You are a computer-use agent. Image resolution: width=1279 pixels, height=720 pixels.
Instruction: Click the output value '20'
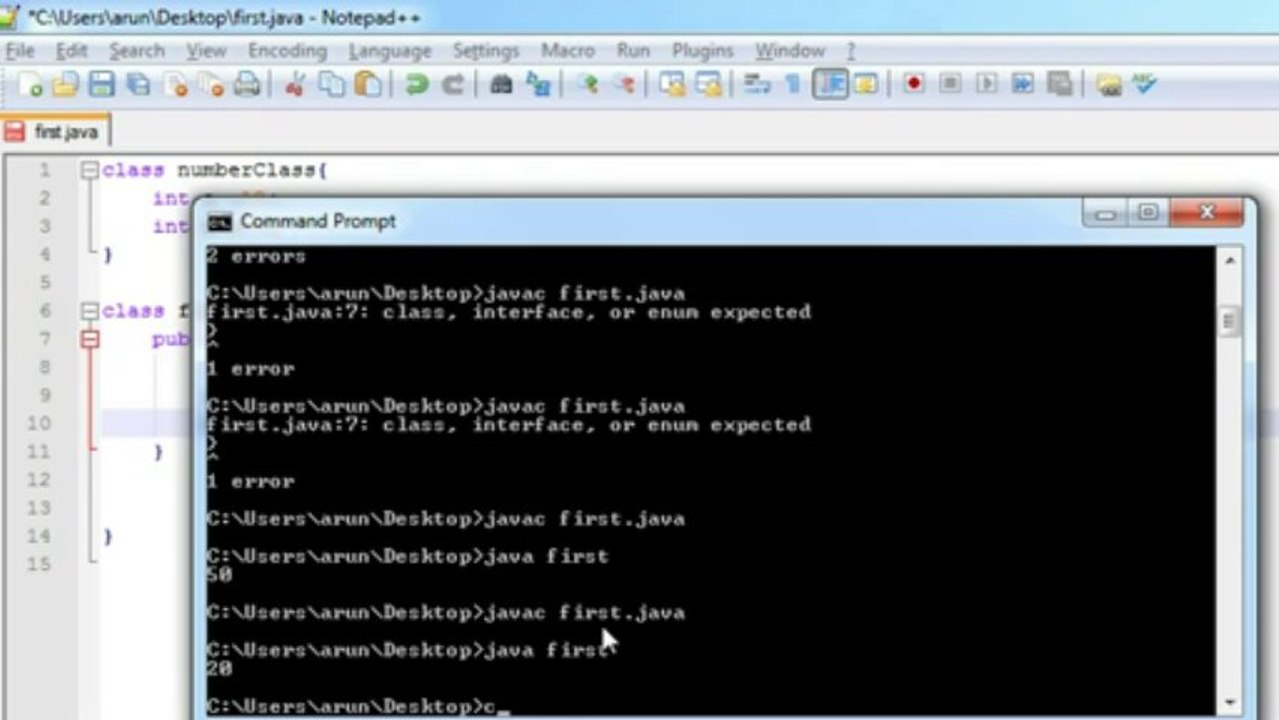coord(219,668)
